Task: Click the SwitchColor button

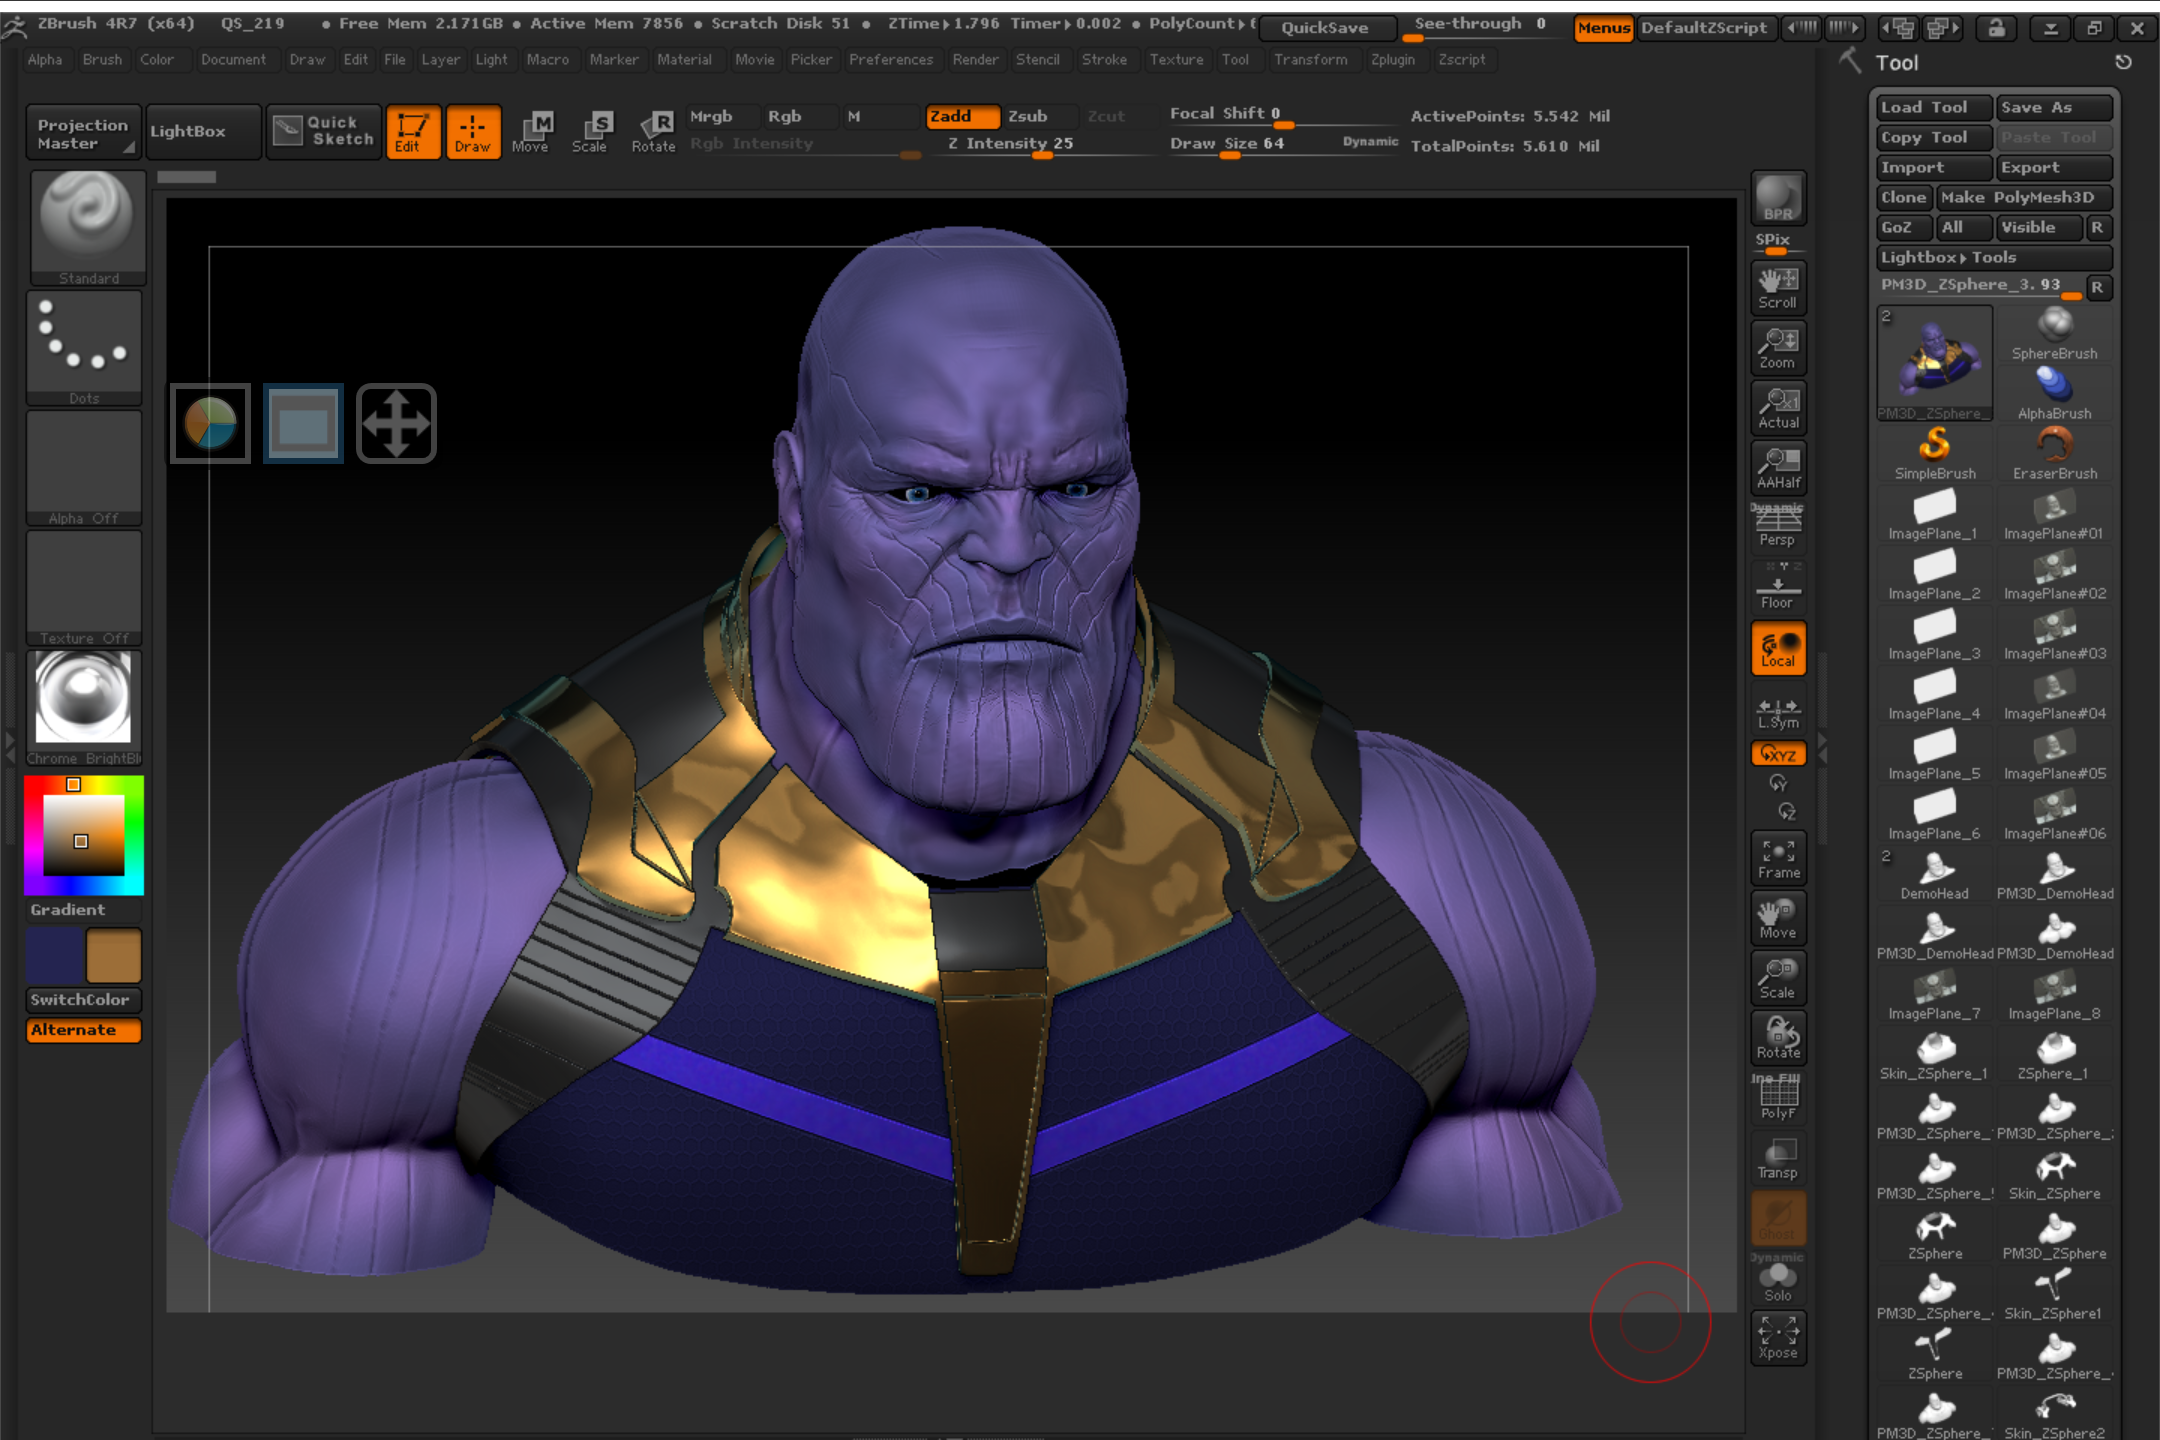Action: [x=84, y=1000]
